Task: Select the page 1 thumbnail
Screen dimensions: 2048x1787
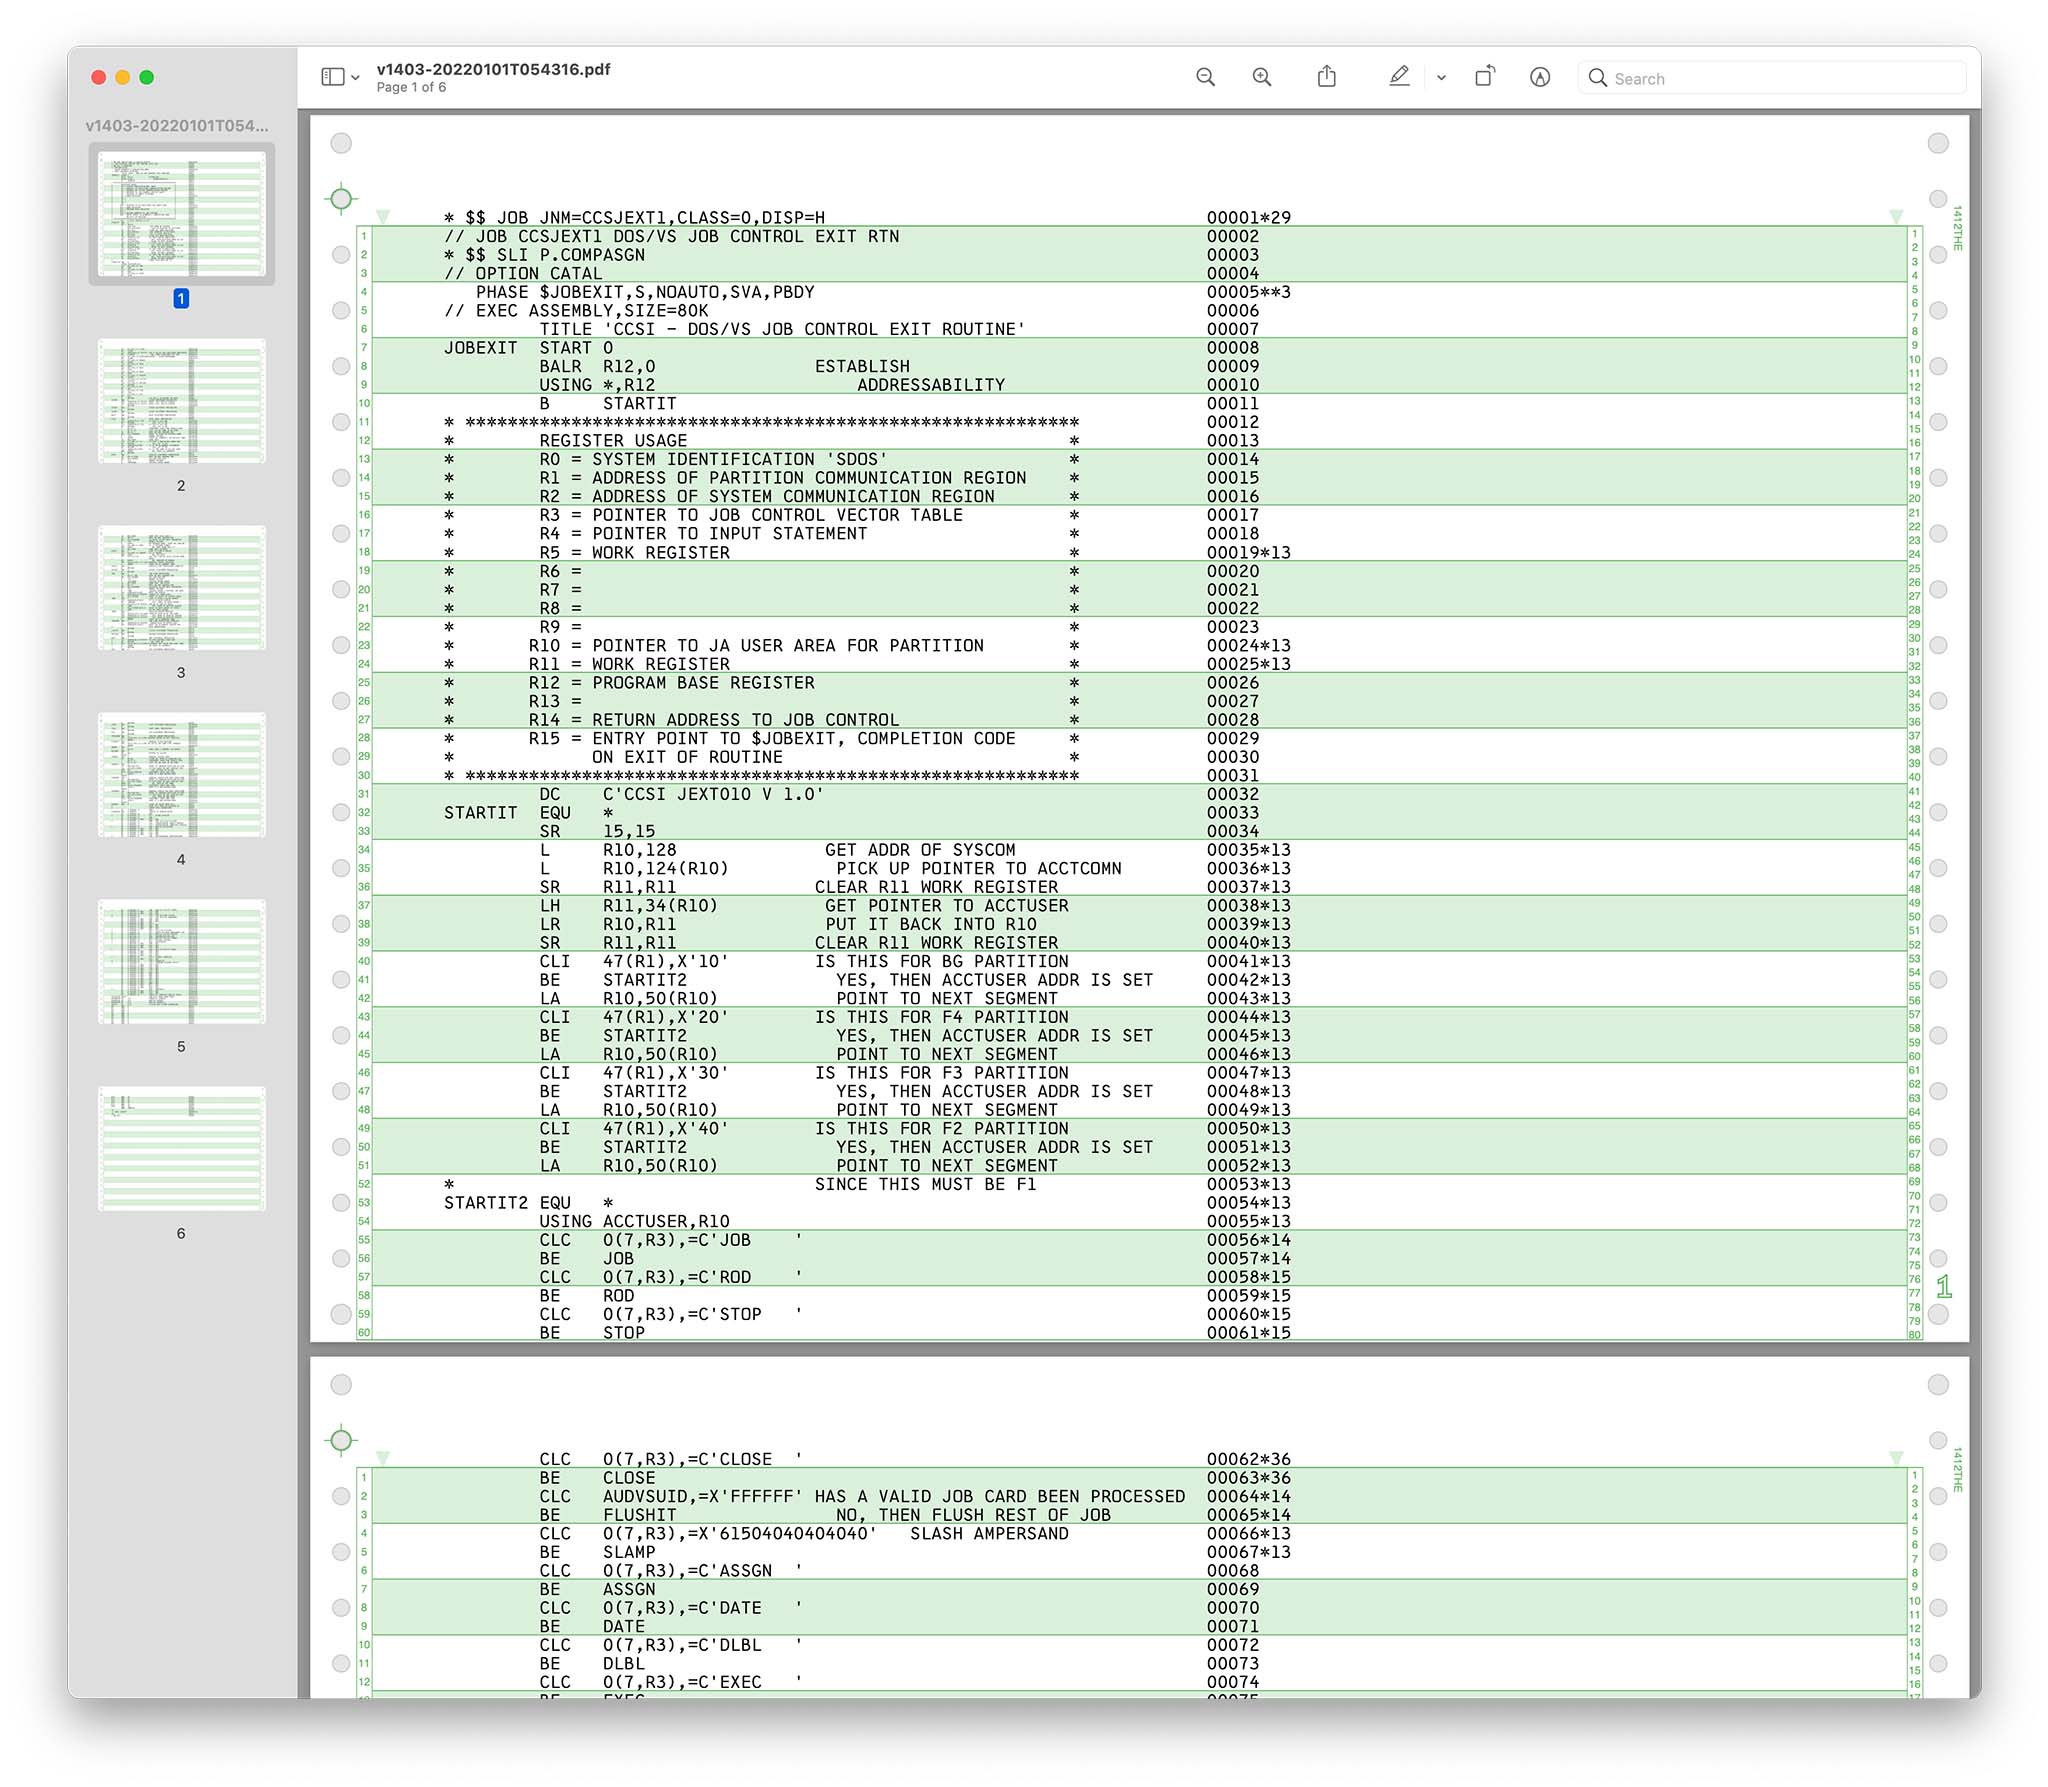Action: pyautogui.click(x=181, y=214)
